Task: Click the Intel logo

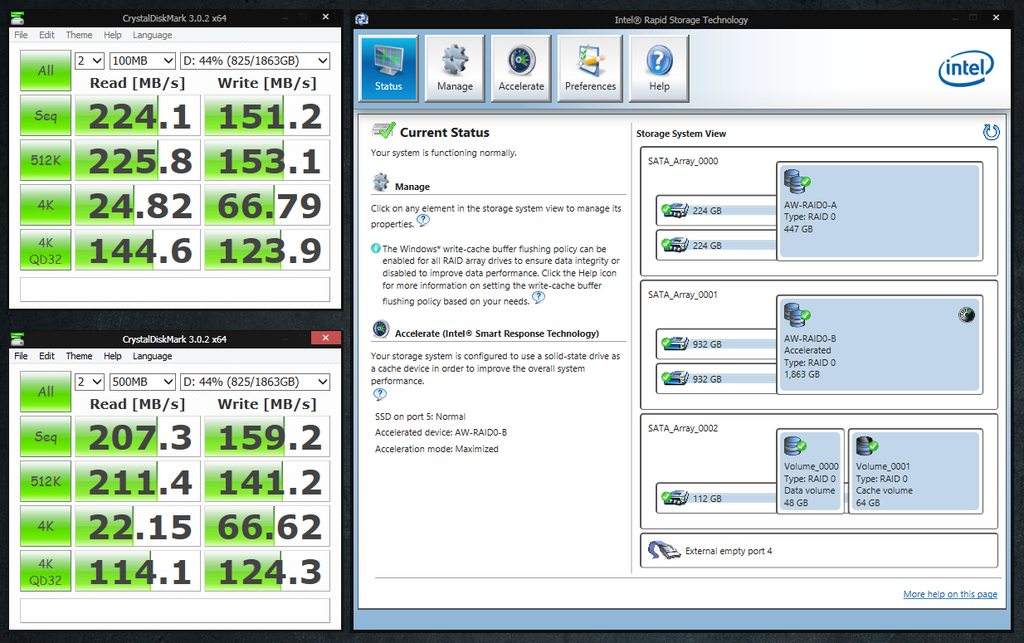Action: pos(966,68)
